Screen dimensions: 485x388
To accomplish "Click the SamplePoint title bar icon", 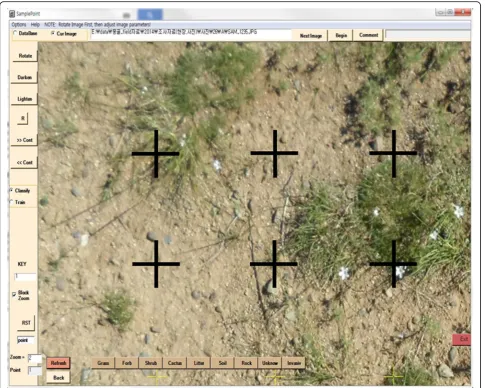I will point(12,14).
